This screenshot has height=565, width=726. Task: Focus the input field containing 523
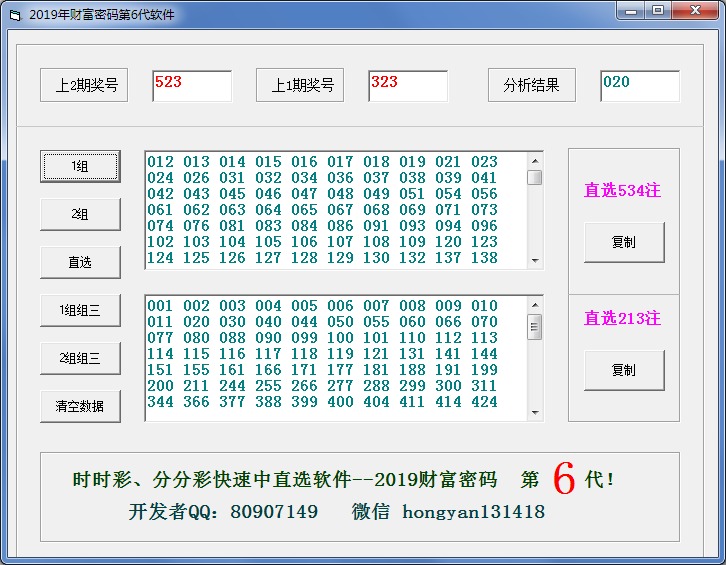(x=192, y=86)
